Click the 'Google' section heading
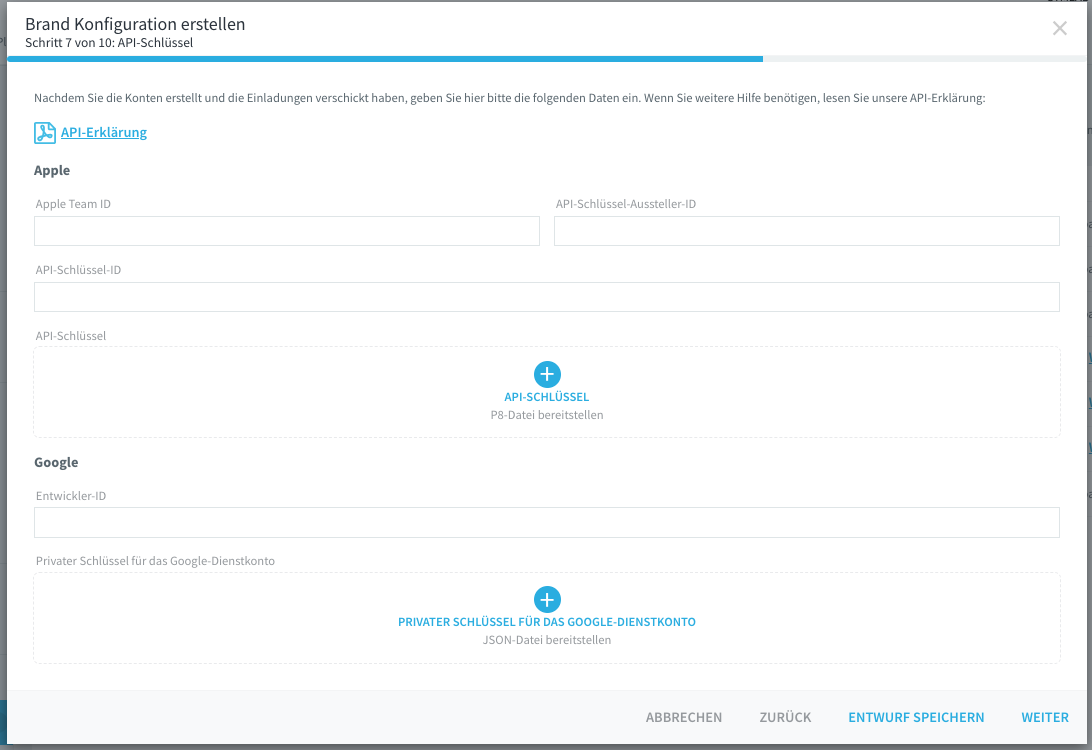 tap(56, 462)
